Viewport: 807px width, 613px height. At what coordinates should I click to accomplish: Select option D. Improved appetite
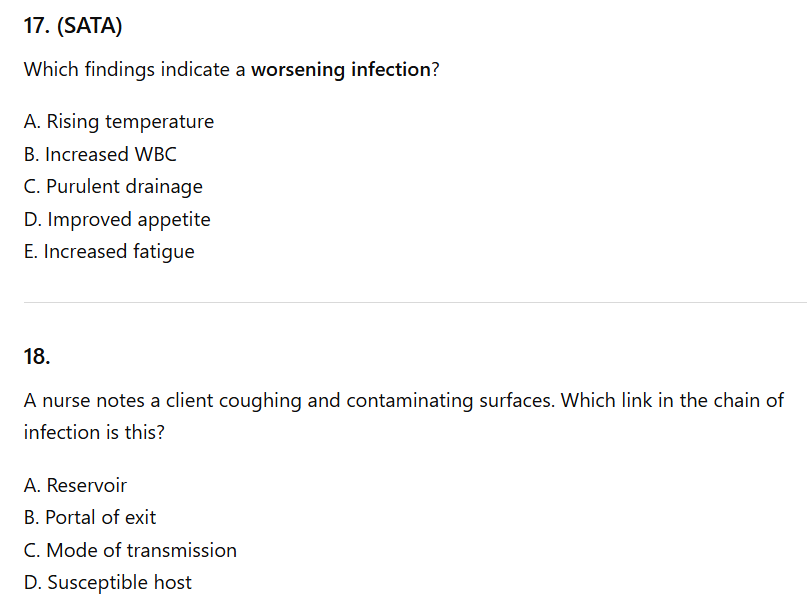117,219
